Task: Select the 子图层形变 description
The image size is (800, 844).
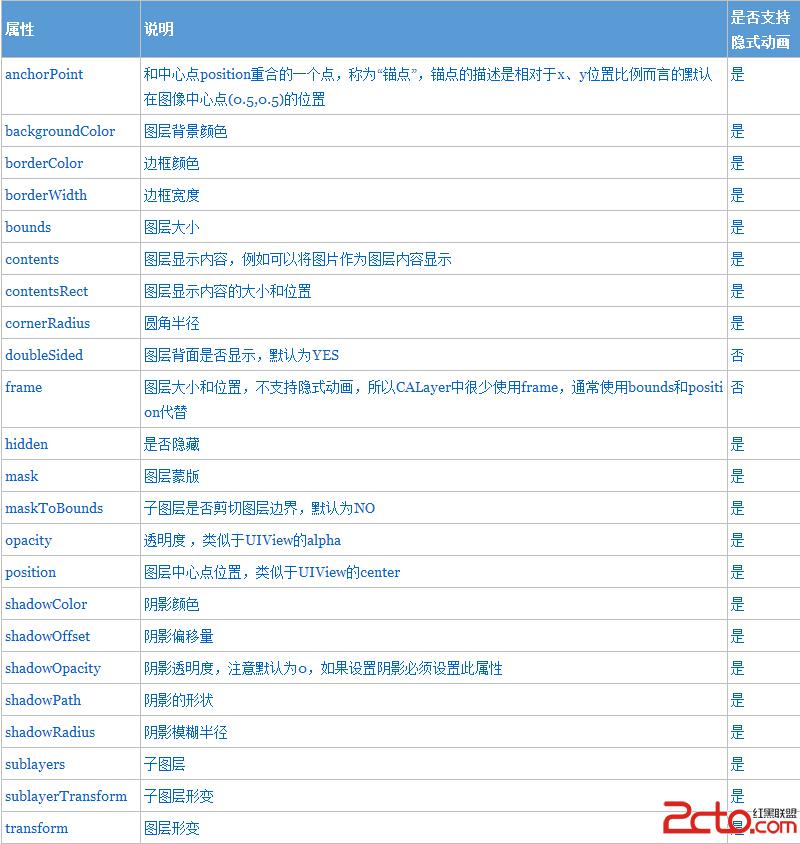Action: (179, 796)
